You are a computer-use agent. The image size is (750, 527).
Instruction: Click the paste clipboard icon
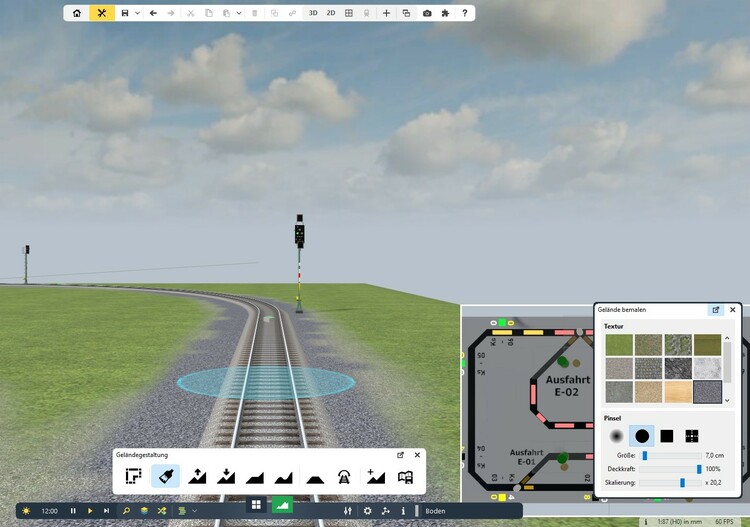[x=226, y=13]
